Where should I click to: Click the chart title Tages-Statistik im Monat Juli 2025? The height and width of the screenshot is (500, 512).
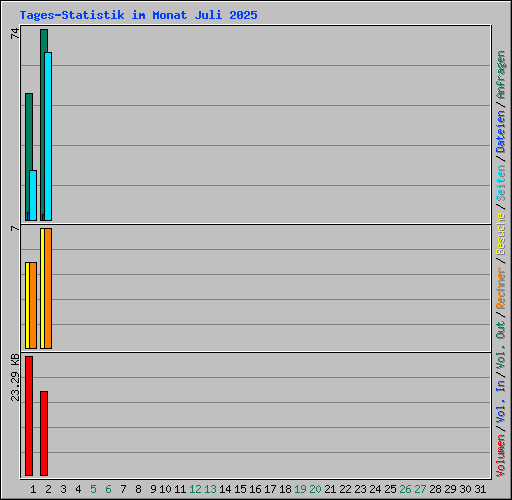pos(138,15)
